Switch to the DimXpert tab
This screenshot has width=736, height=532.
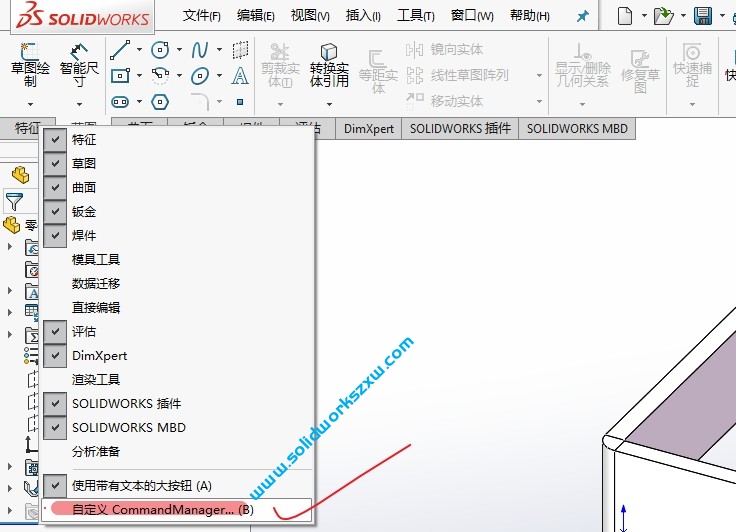[x=368, y=129]
